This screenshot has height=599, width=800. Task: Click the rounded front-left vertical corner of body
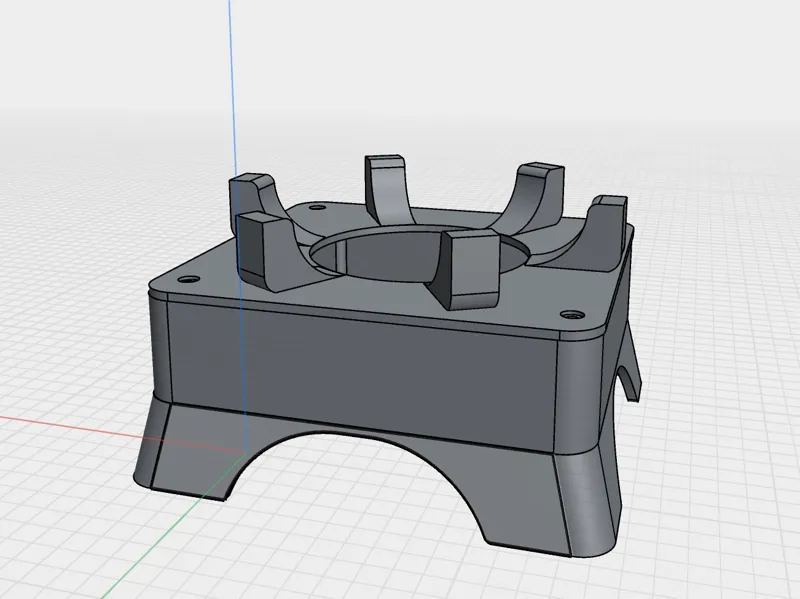coord(159,347)
